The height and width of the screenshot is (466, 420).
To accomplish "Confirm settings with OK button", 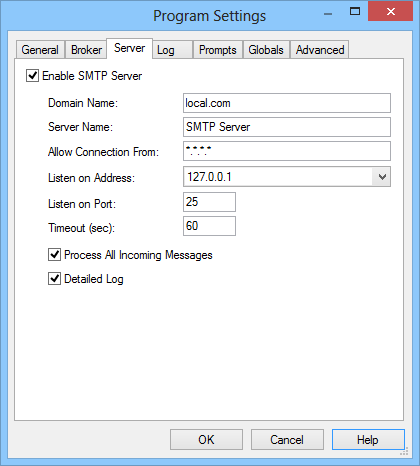I will (206, 440).
